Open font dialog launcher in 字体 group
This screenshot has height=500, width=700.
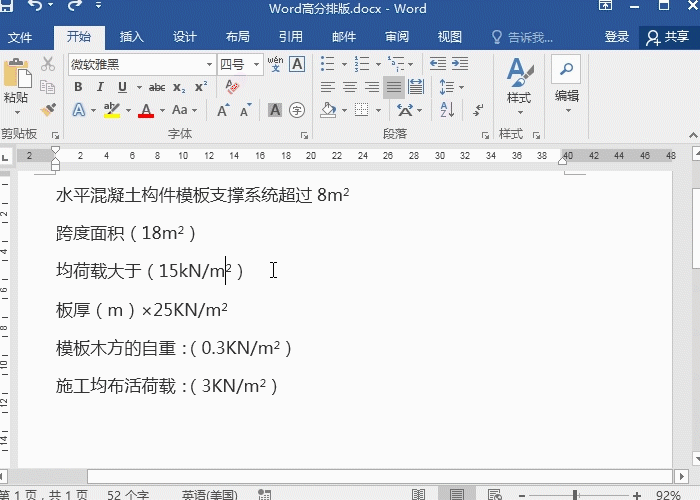[x=304, y=135]
